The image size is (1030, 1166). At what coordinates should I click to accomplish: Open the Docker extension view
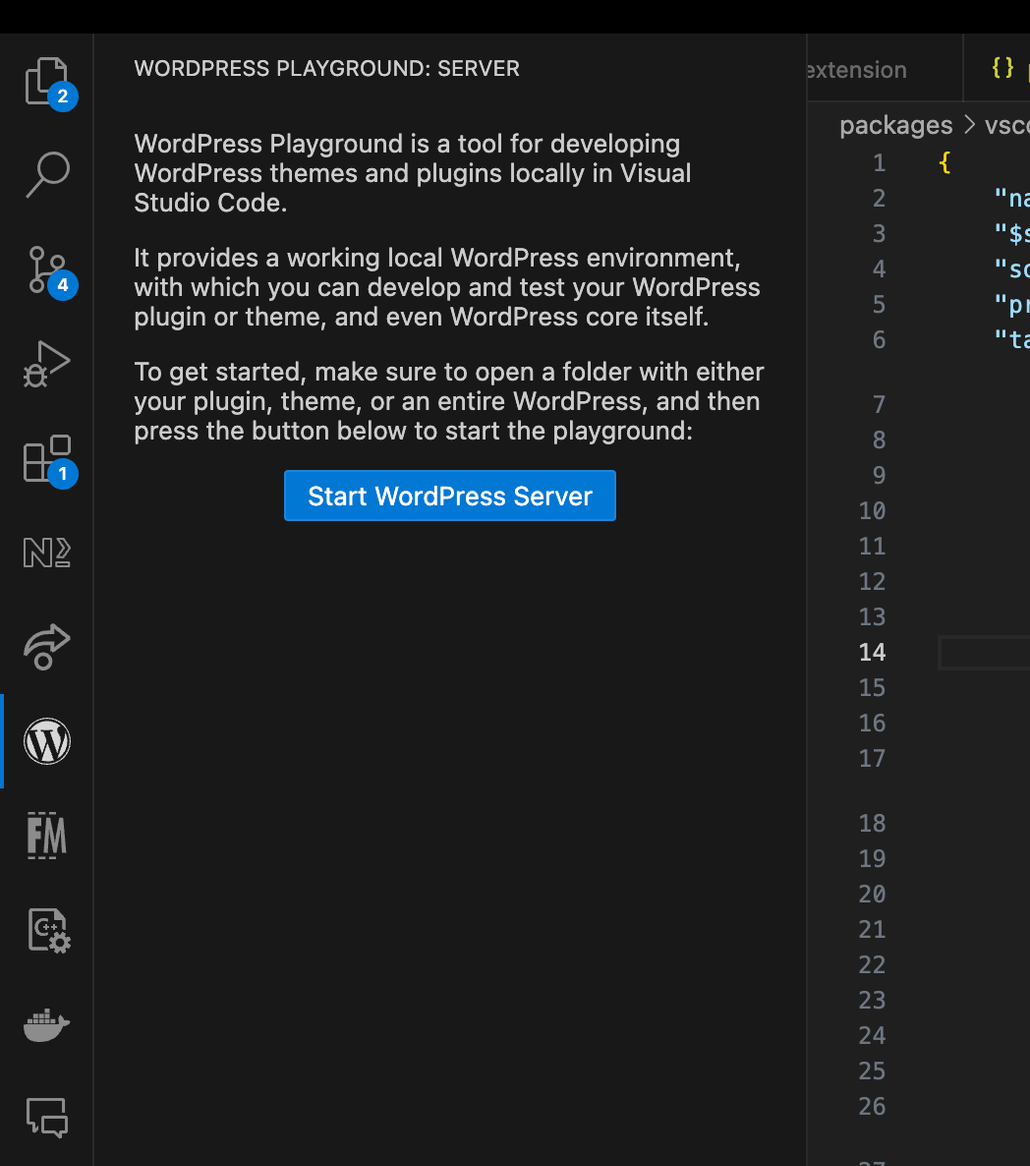click(x=46, y=1024)
